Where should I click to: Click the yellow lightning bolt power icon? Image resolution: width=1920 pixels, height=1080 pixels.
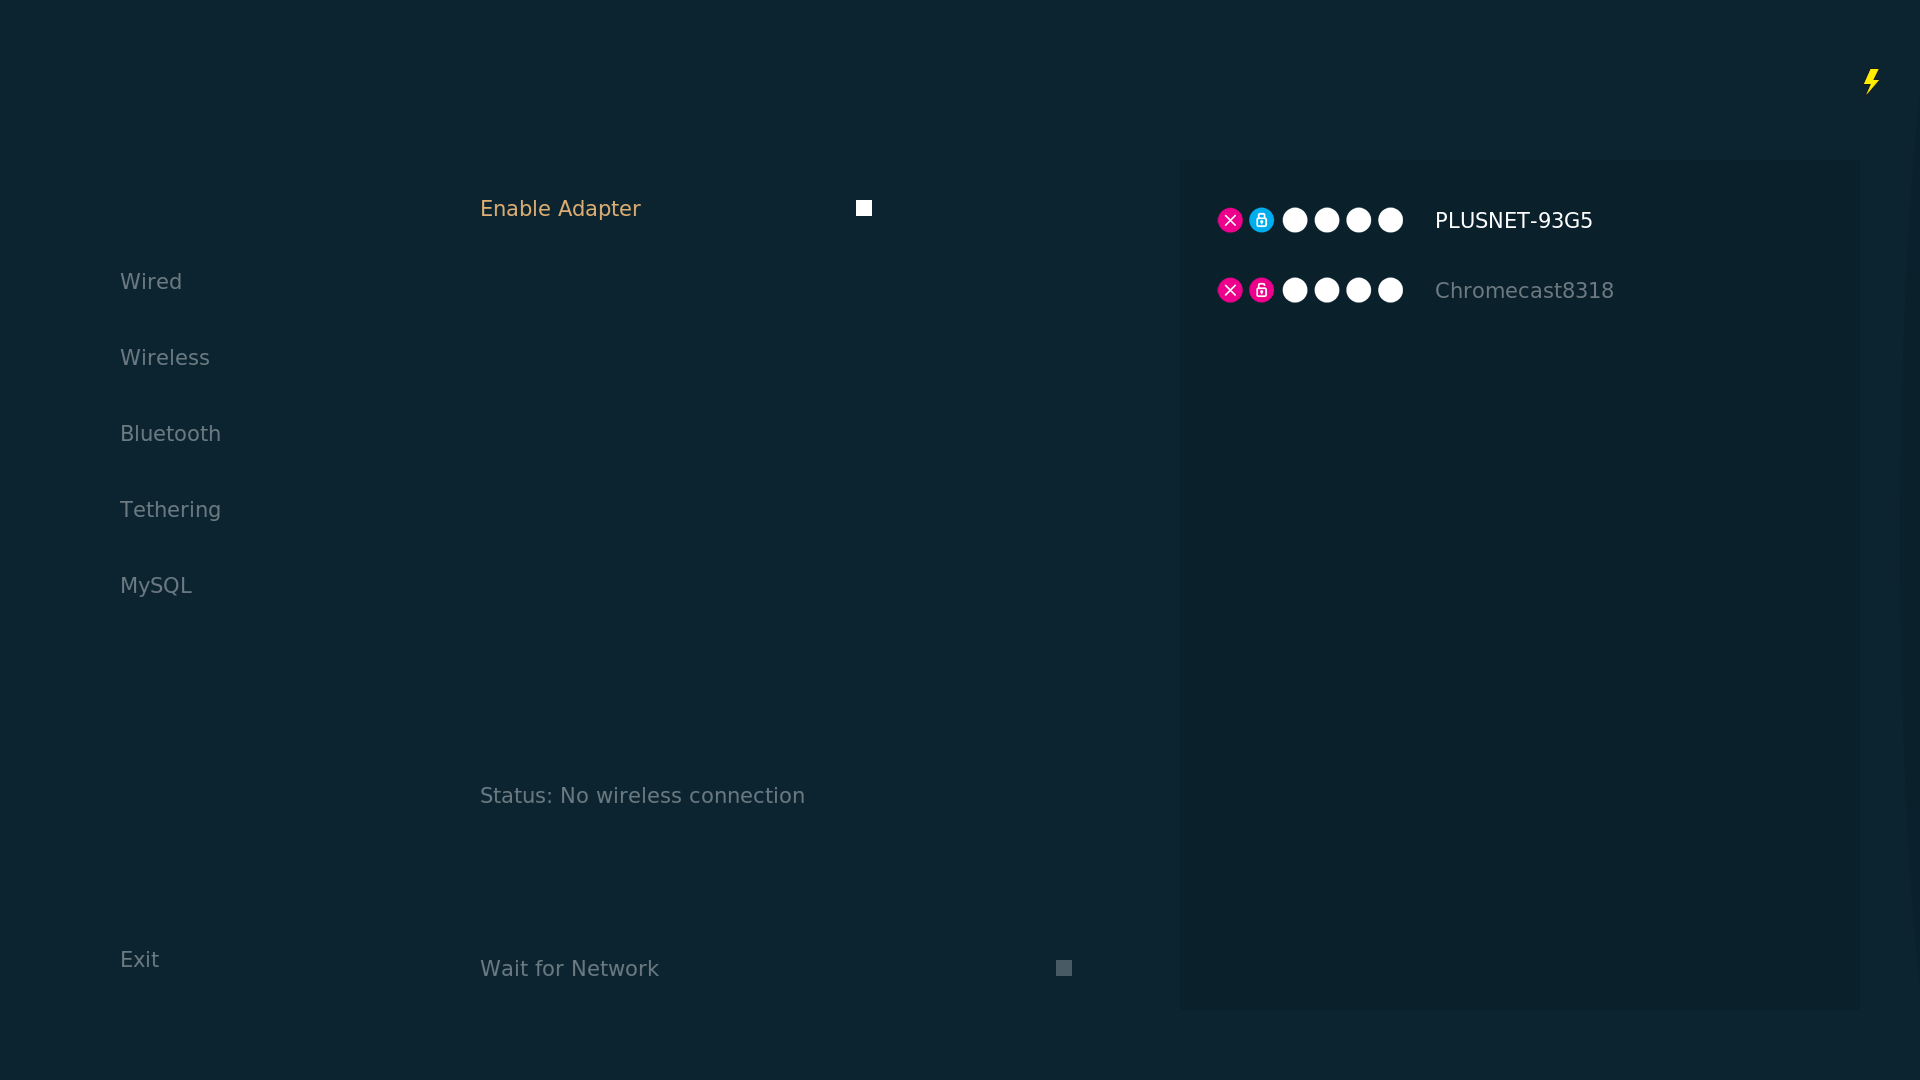[x=1871, y=81]
